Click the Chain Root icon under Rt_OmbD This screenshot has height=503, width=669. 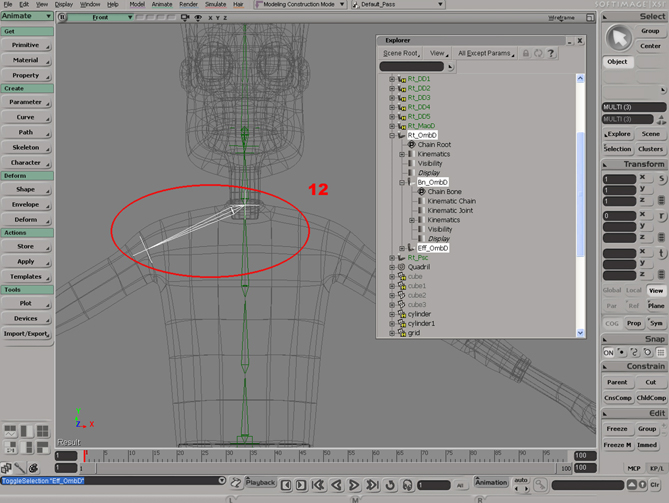click(x=411, y=144)
